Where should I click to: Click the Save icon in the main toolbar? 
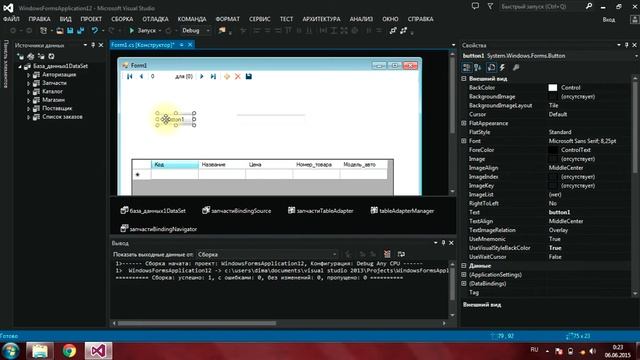click(70, 31)
